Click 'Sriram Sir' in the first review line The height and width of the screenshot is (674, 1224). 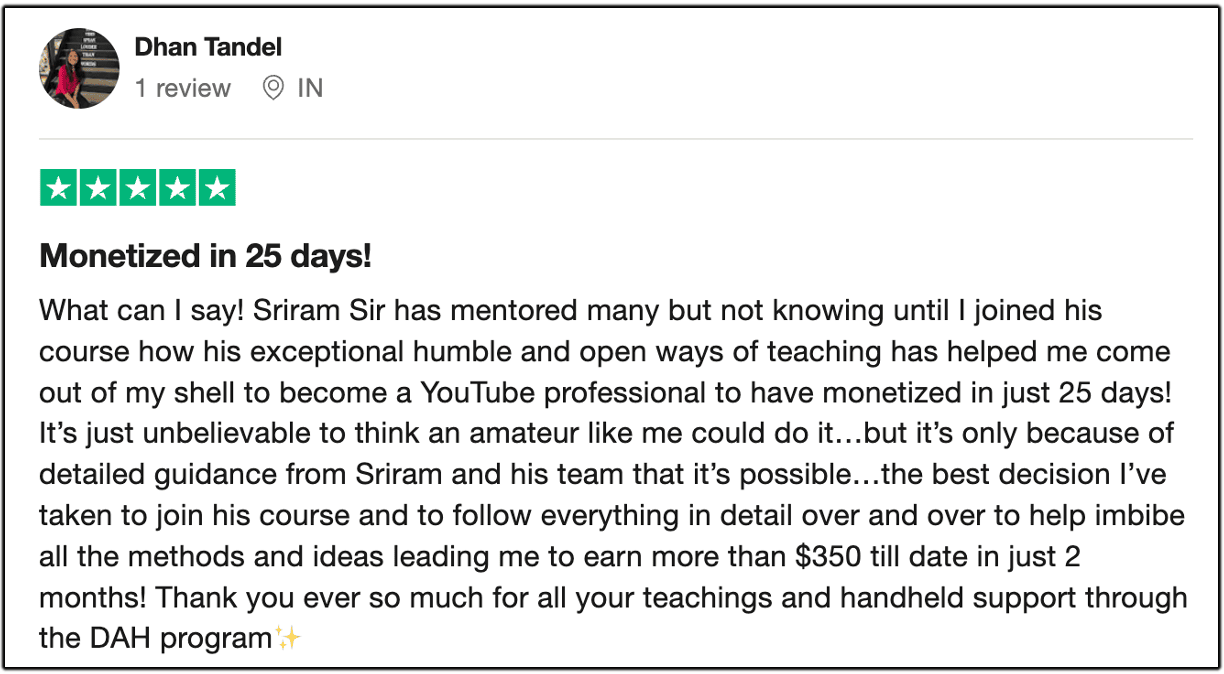click(x=319, y=311)
